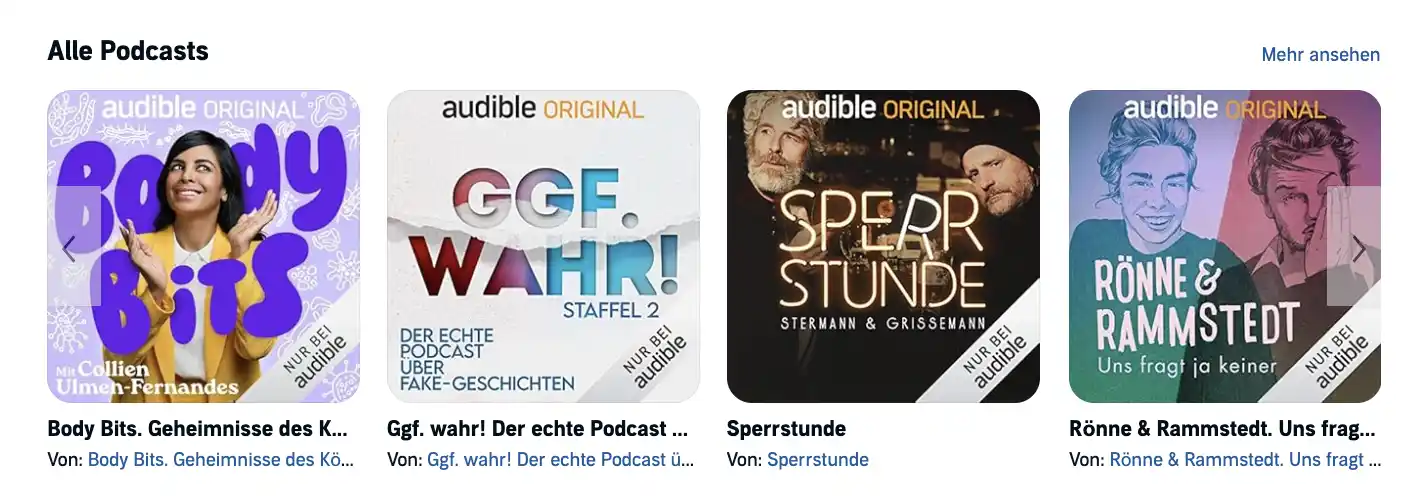
Task: Open the Rönne & Rammstedt cover artwork
Action: click(x=1224, y=246)
